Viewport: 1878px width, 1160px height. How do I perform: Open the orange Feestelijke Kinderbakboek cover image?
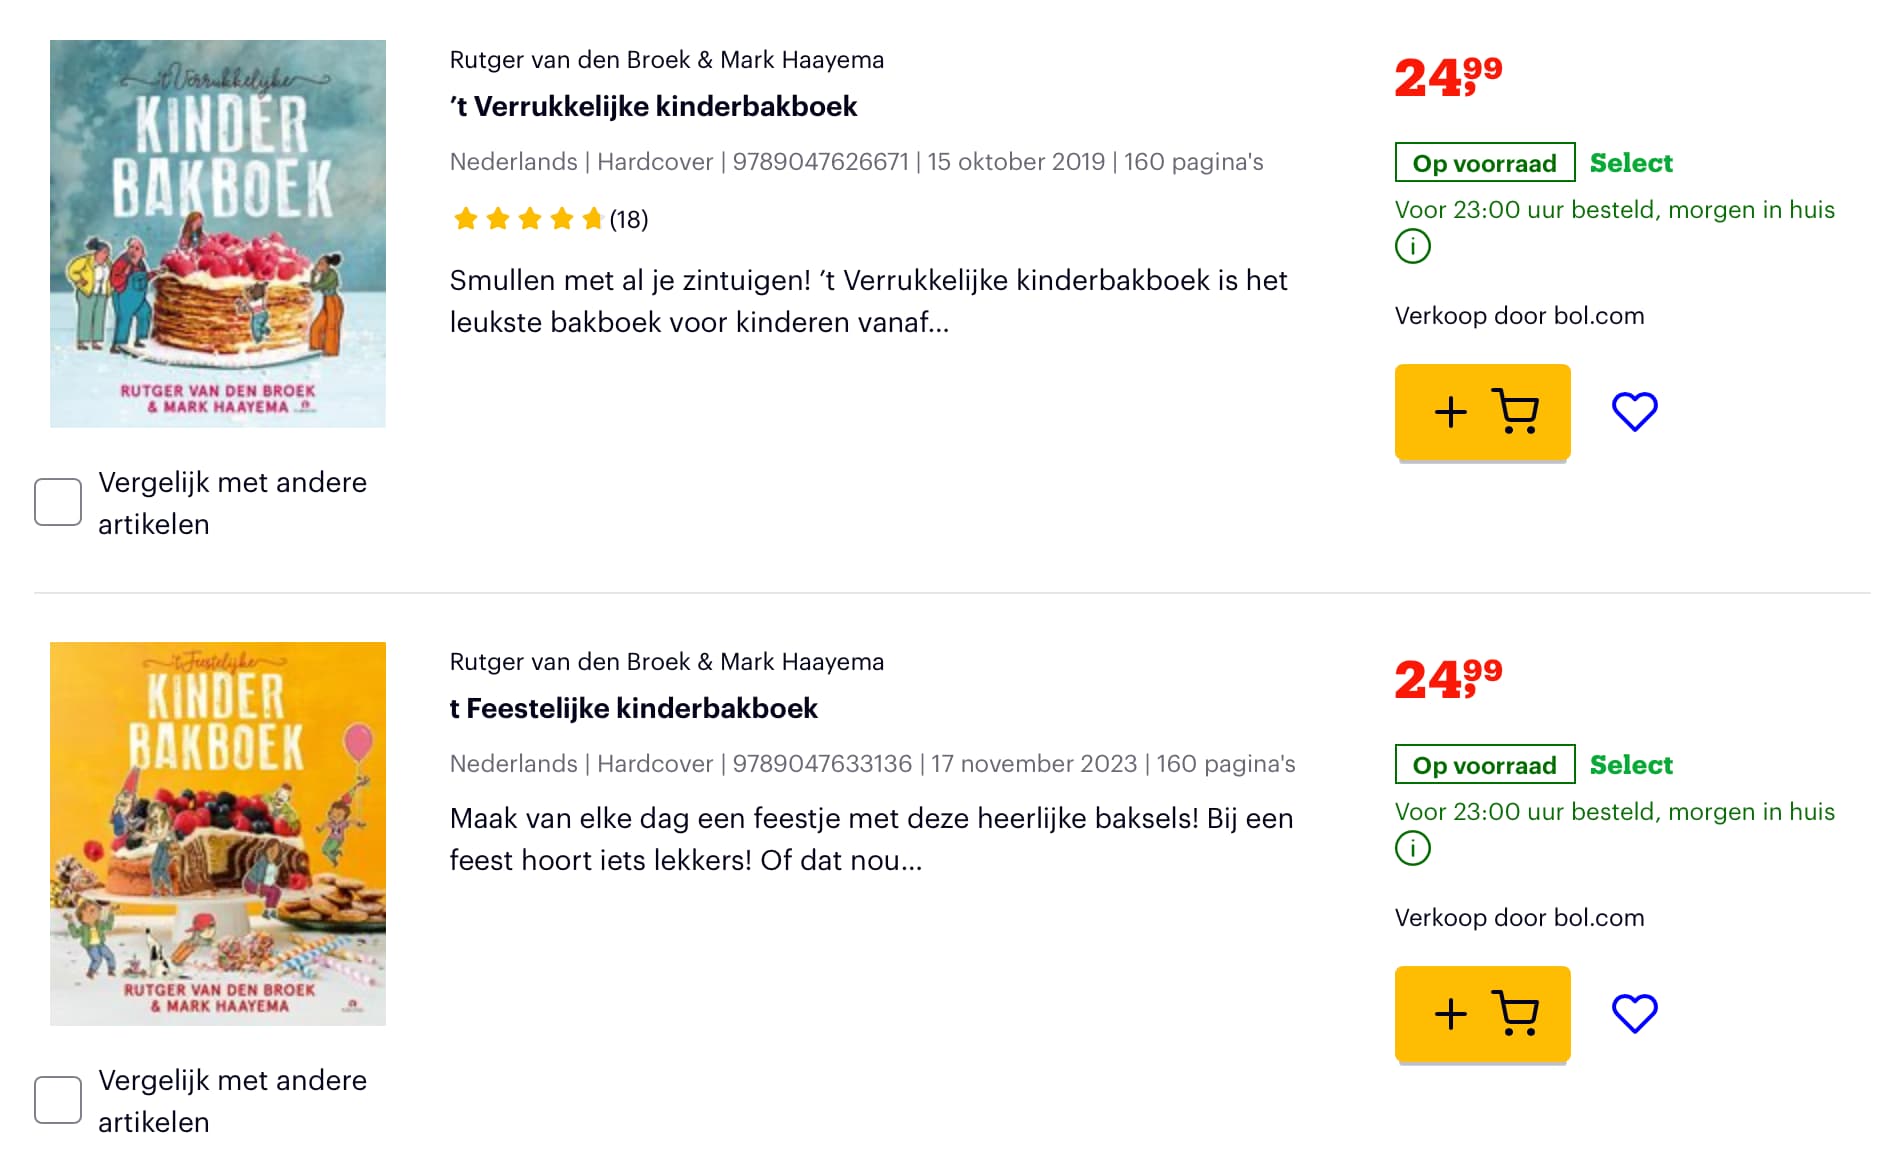(218, 834)
